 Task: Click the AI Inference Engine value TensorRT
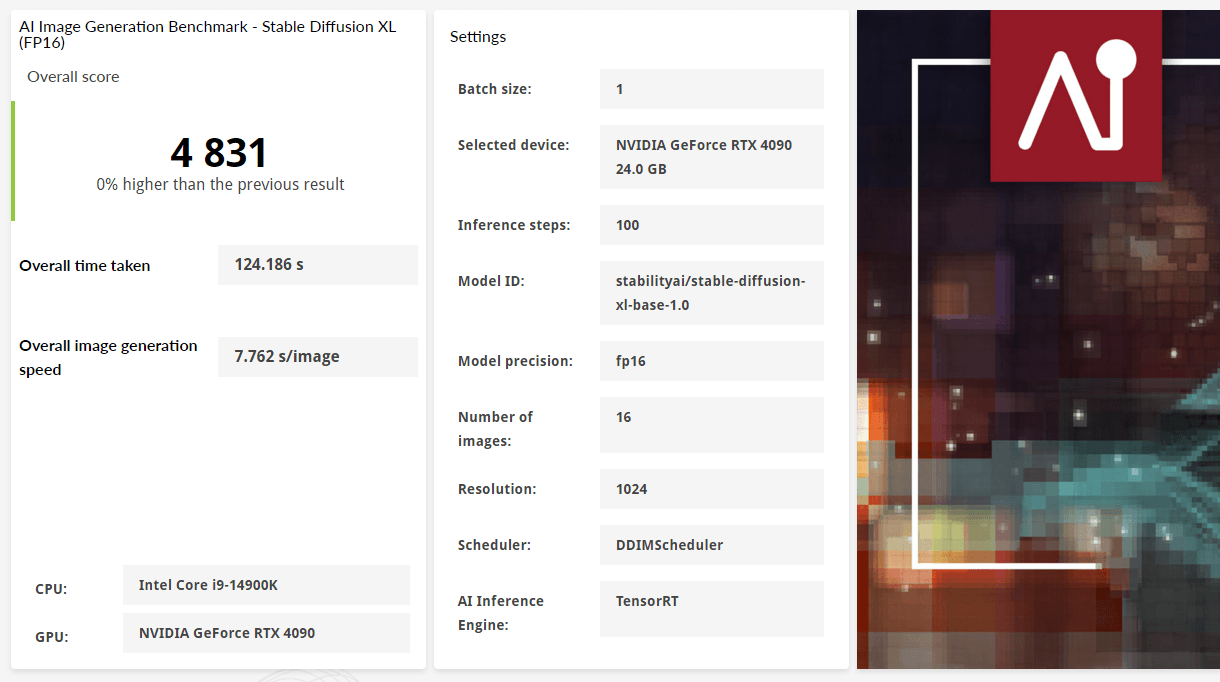tap(712, 609)
